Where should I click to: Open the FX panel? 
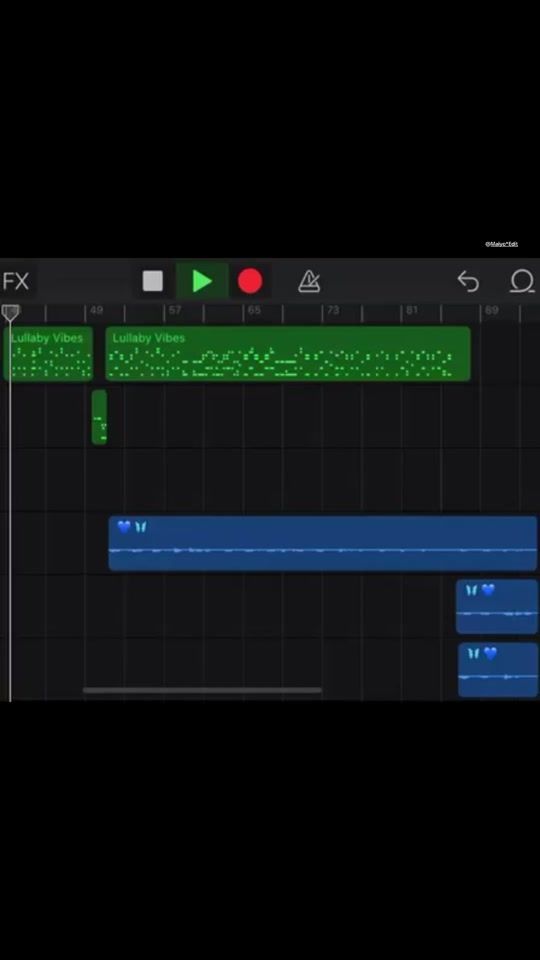click(x=17, y=282)
